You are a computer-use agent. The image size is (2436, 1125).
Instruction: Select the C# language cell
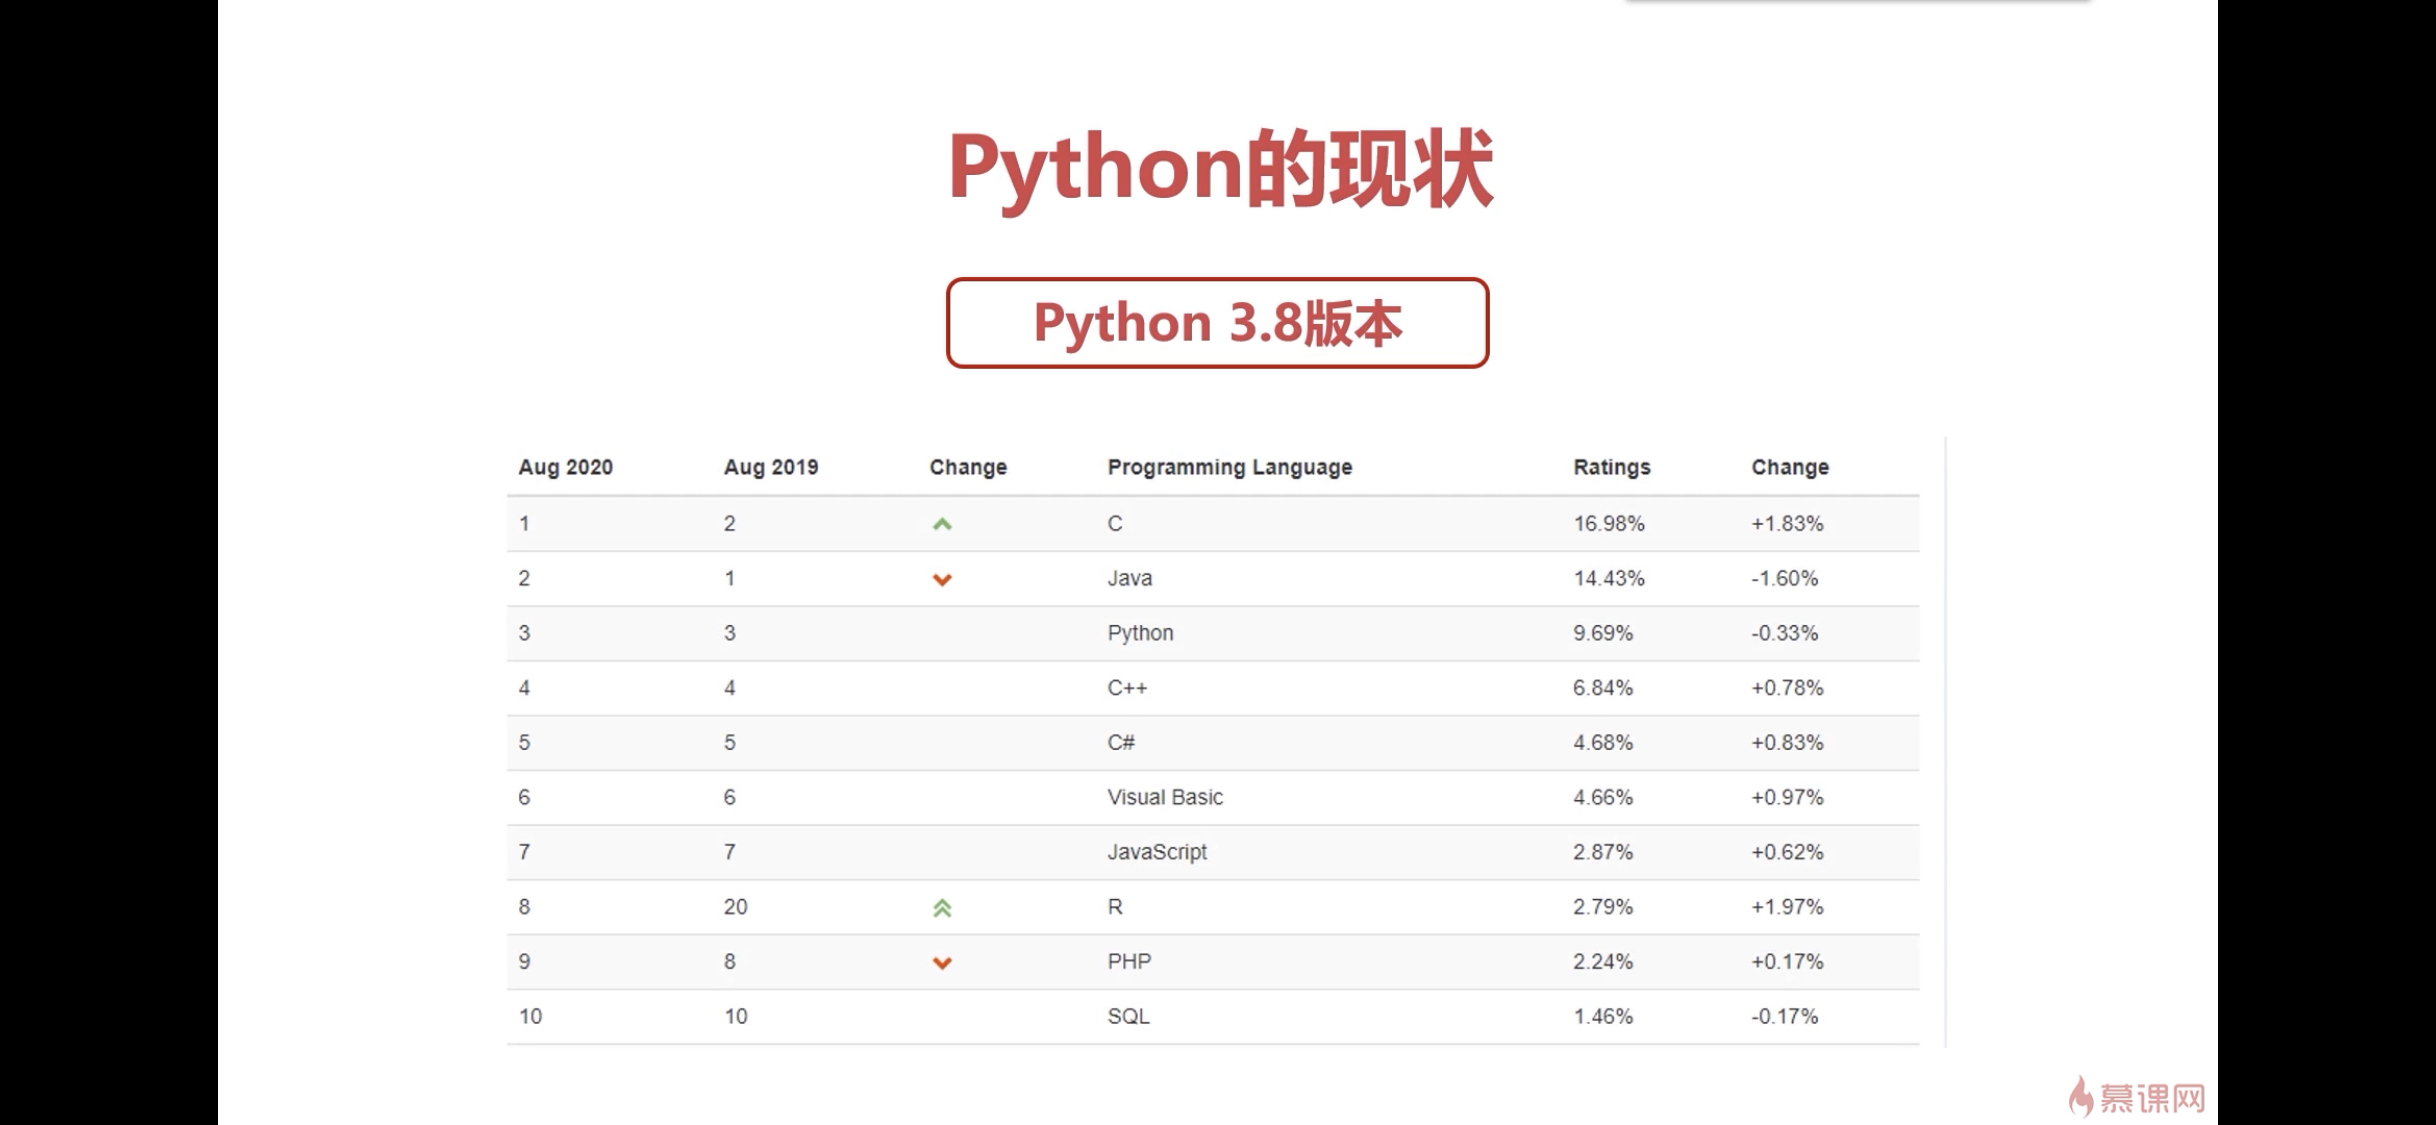coord(1121,742)
